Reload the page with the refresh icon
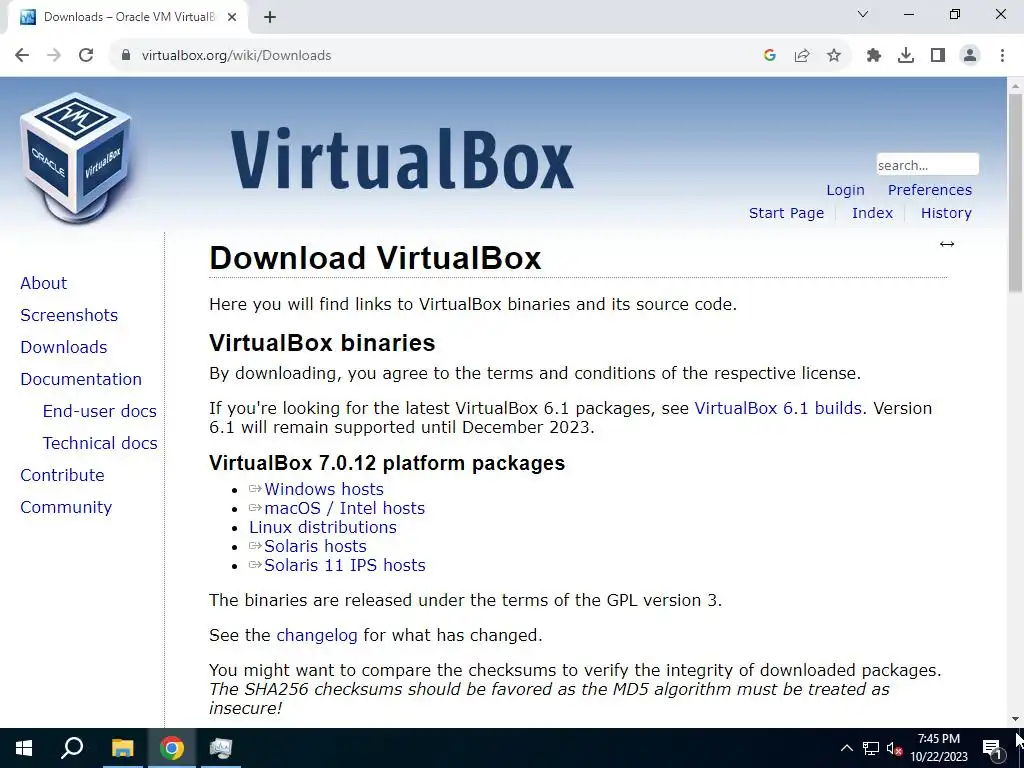The height and width of the screenshot is (768, 1024). click(86, 56)
